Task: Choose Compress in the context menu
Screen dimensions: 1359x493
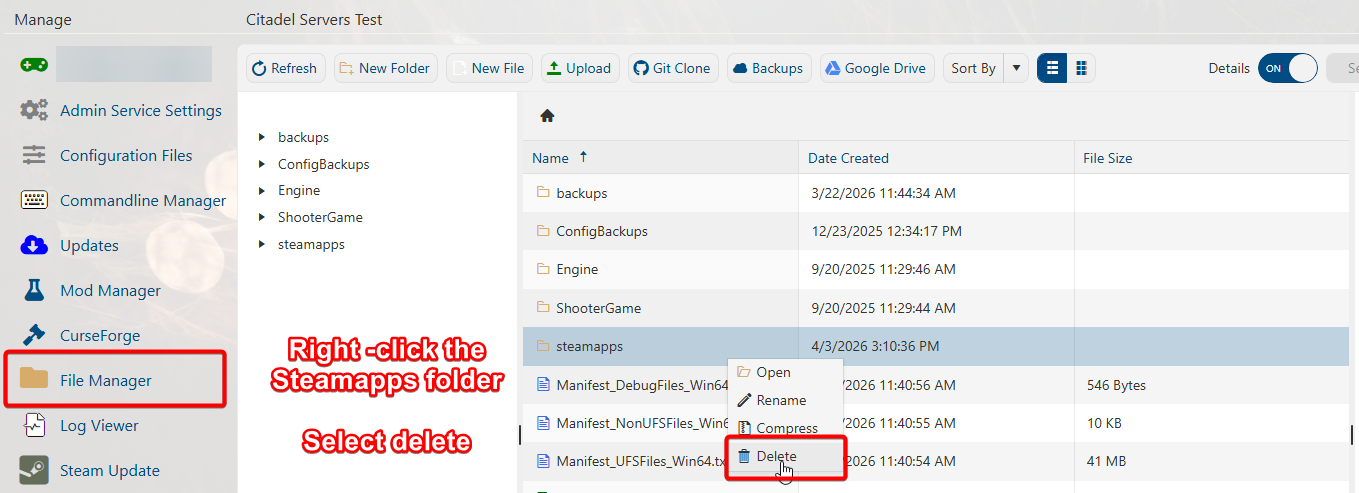Action: (x=786, y=428)
